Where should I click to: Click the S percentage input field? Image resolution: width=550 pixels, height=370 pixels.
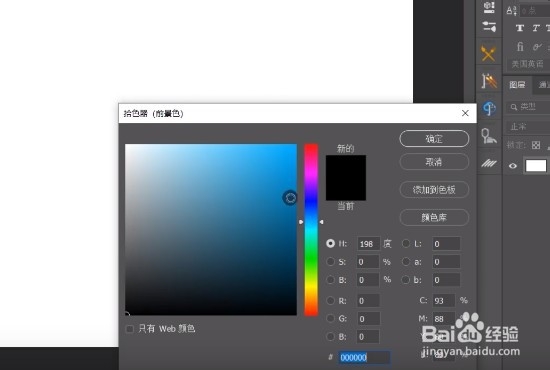coord(368,262)
